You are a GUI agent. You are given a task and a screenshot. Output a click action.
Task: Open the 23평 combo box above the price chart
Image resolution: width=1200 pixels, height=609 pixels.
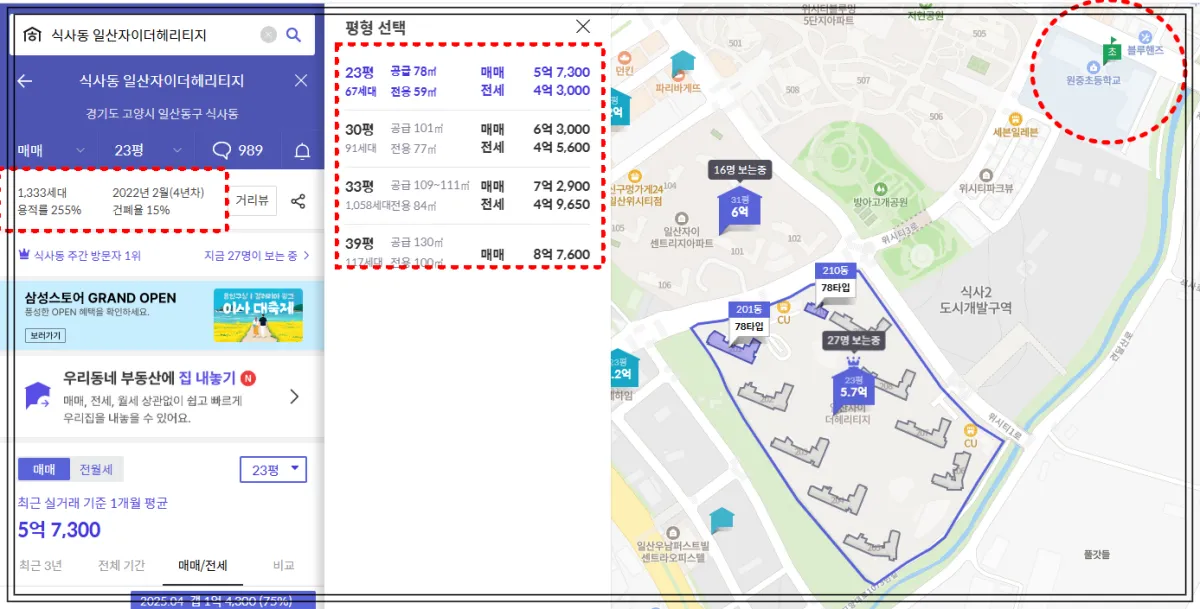[273, 469]
